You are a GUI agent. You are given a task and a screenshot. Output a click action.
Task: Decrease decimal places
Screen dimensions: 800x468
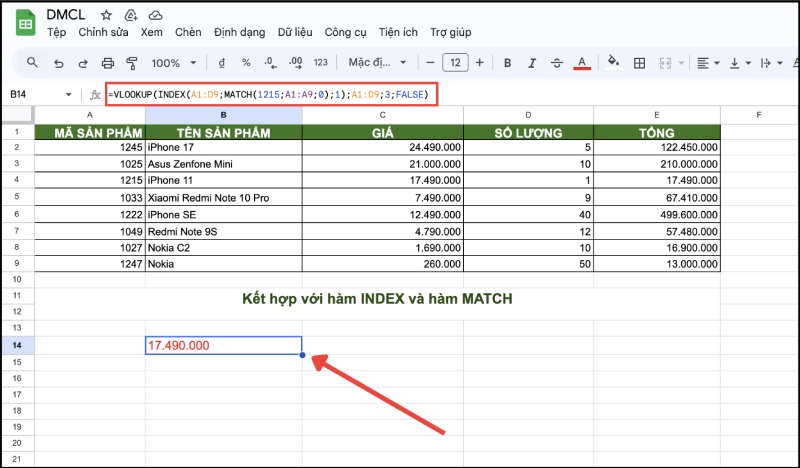click(270, 63)
